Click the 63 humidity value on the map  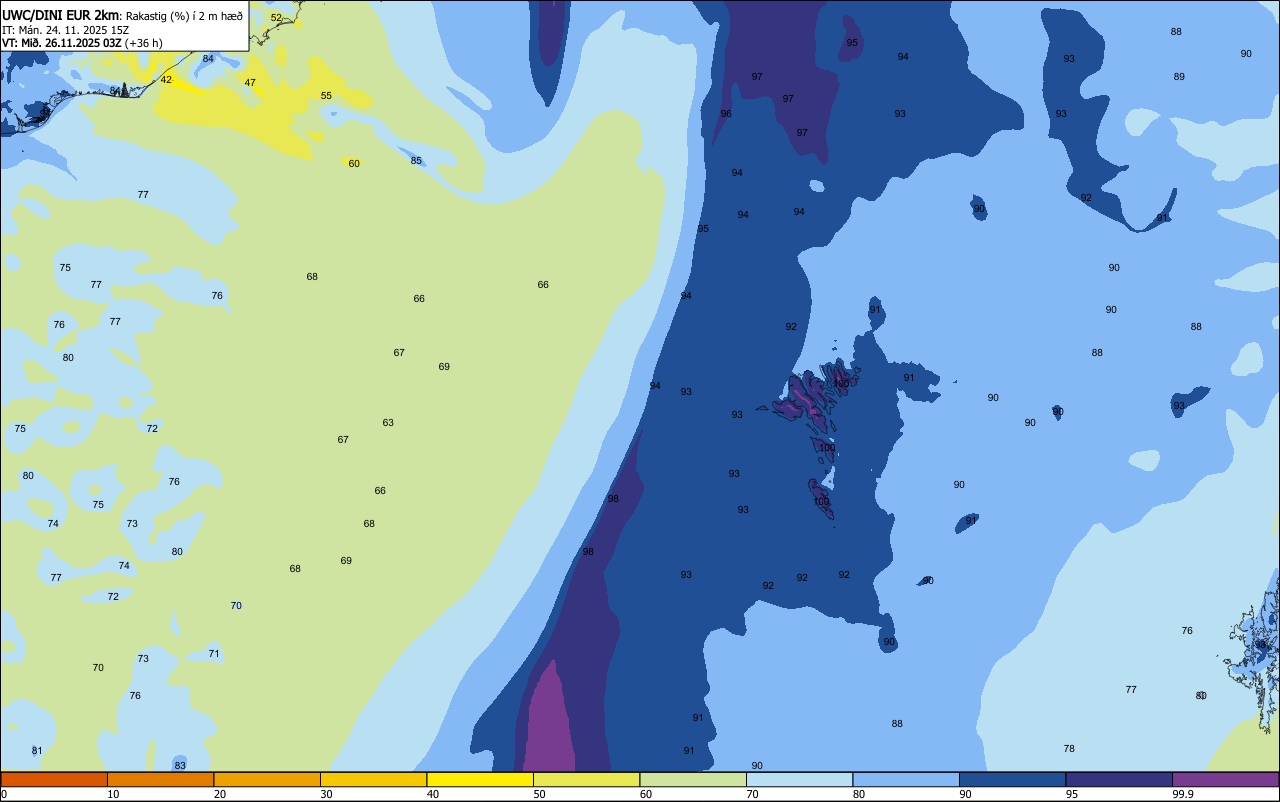click(388, 423)
